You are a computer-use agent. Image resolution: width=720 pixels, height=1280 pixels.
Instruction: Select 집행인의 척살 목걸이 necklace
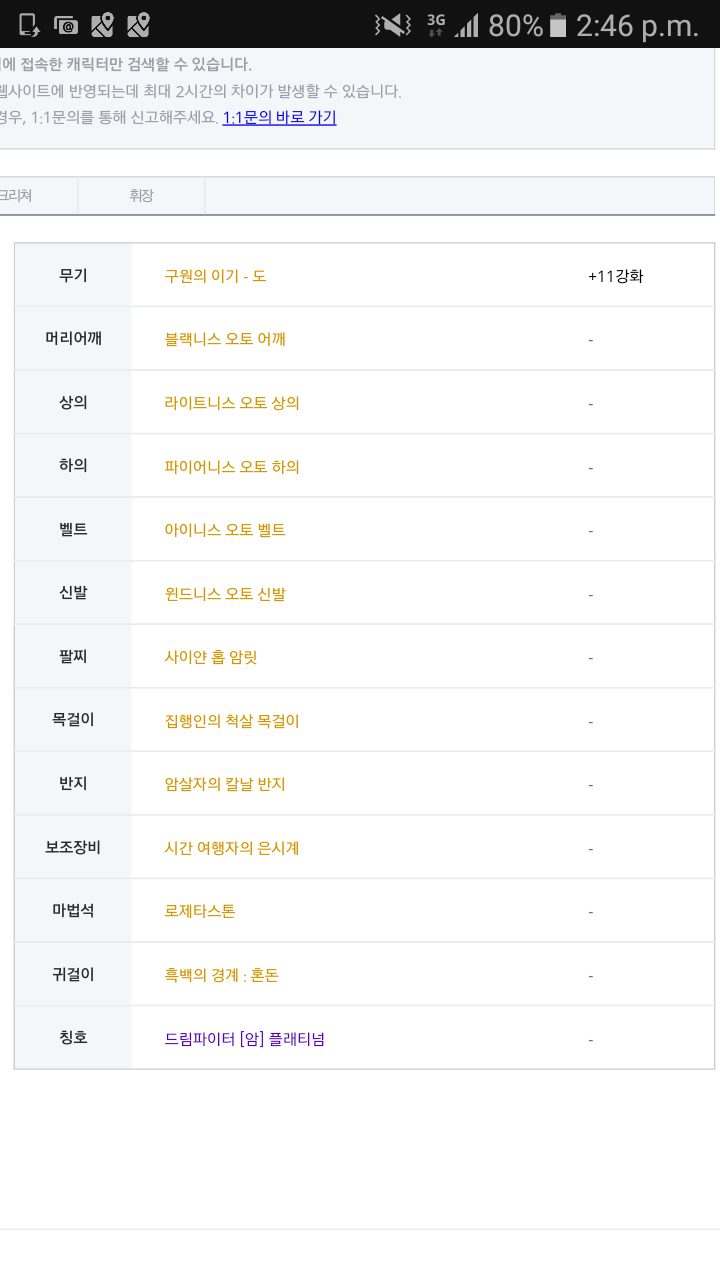[232, 721]
